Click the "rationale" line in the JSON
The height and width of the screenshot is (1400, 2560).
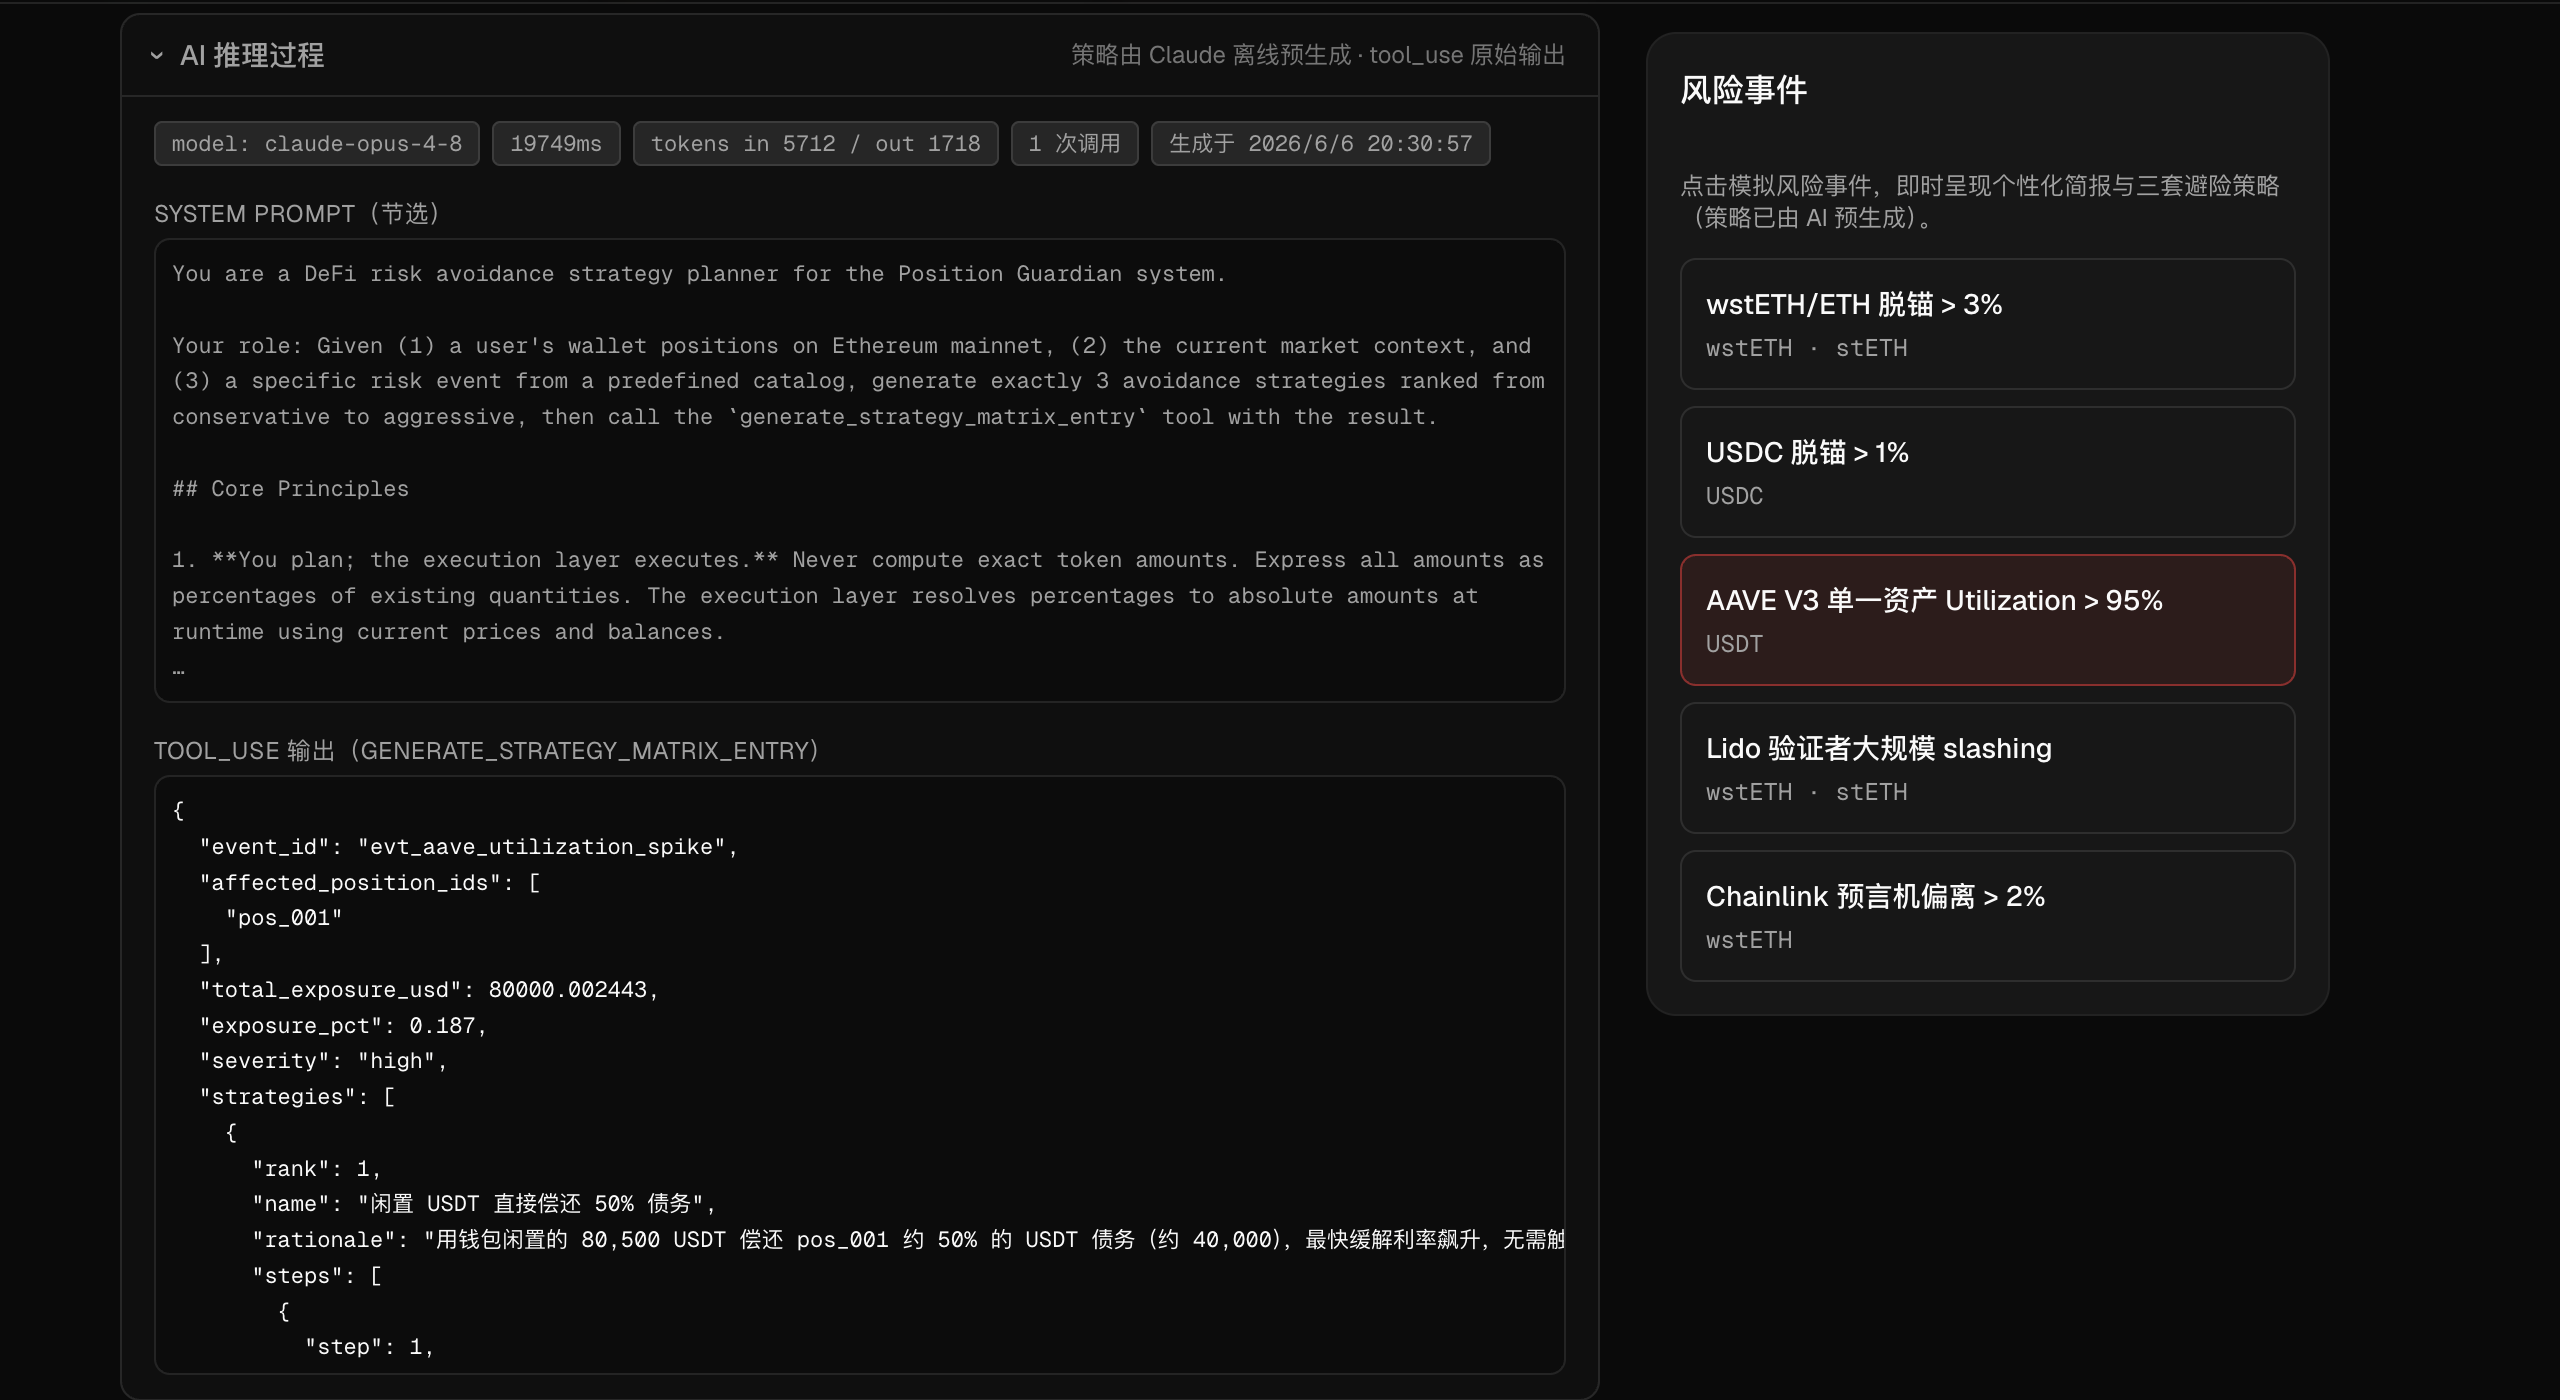click(908, 1240)
